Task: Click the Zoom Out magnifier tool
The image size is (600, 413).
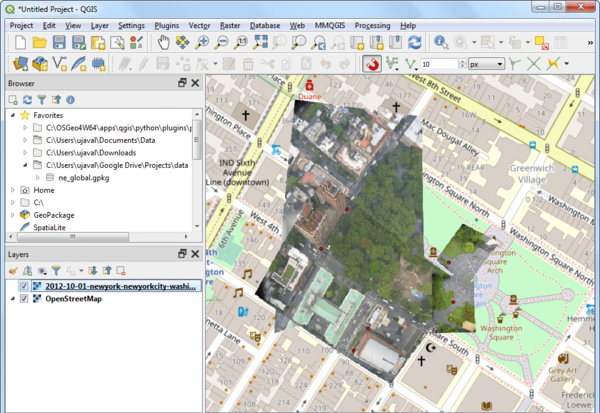Action: (x=221, y=42)
